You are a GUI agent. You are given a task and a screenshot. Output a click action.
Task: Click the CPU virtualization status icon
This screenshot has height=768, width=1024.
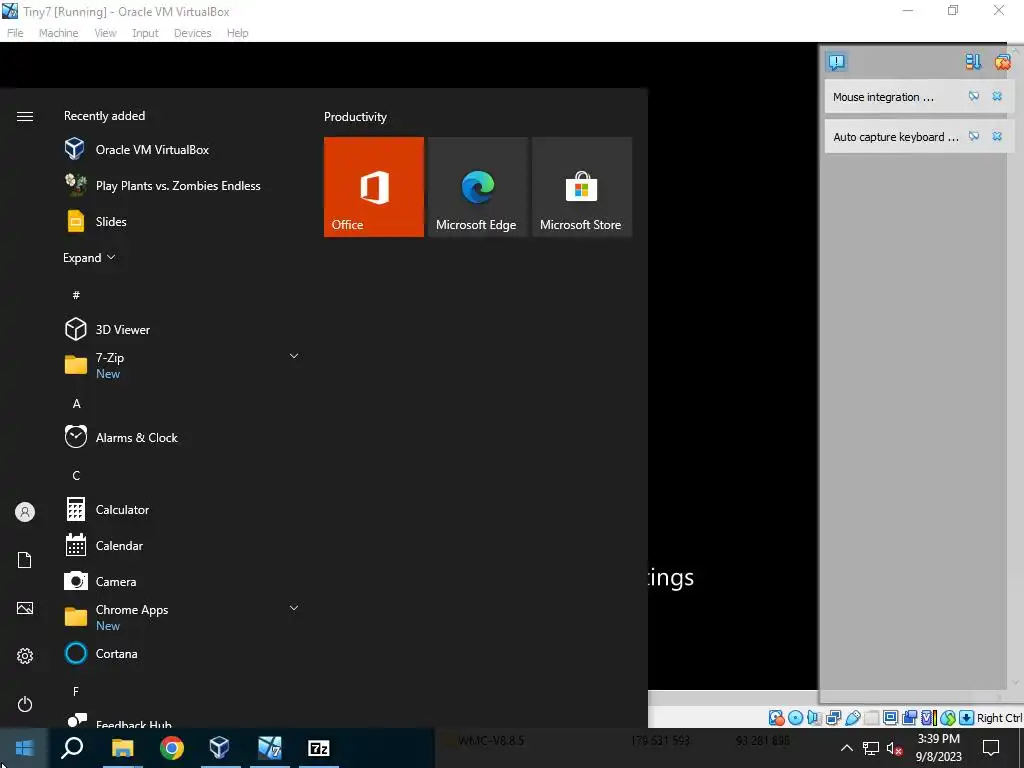point(929,718)
